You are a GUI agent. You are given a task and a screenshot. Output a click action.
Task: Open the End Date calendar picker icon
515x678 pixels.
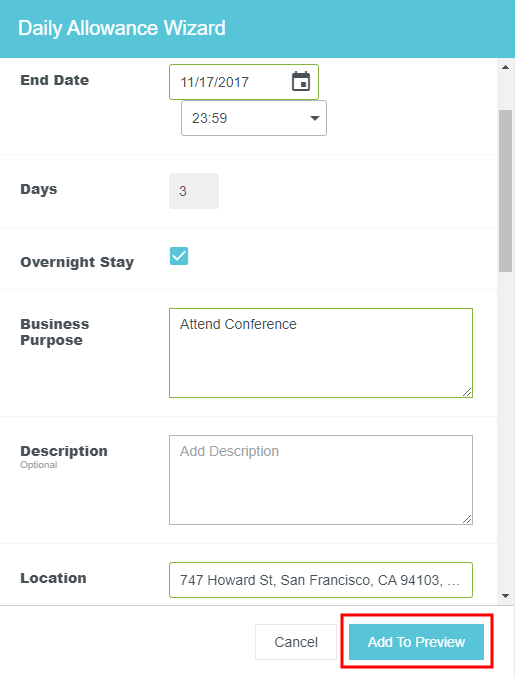coord(301,82)
